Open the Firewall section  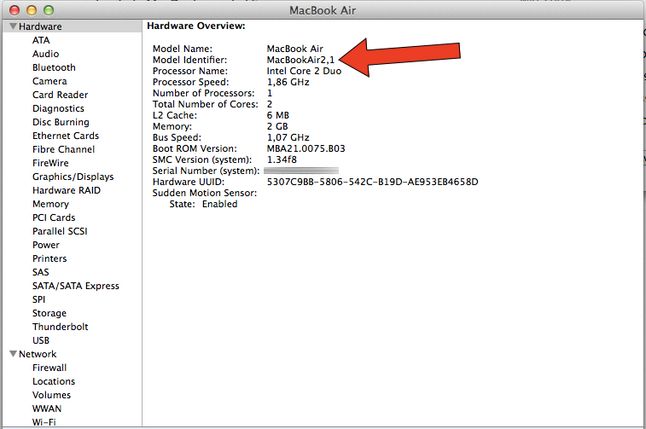49,368
